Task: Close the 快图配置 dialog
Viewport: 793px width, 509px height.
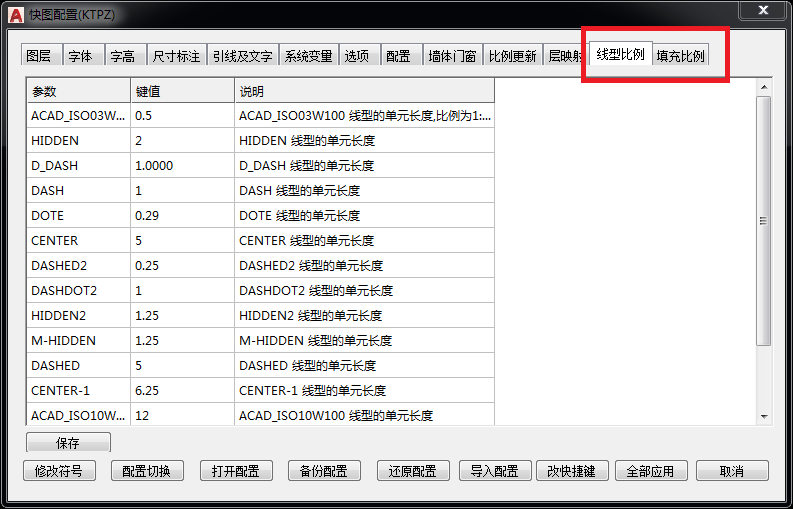Action: coord(763,10)
